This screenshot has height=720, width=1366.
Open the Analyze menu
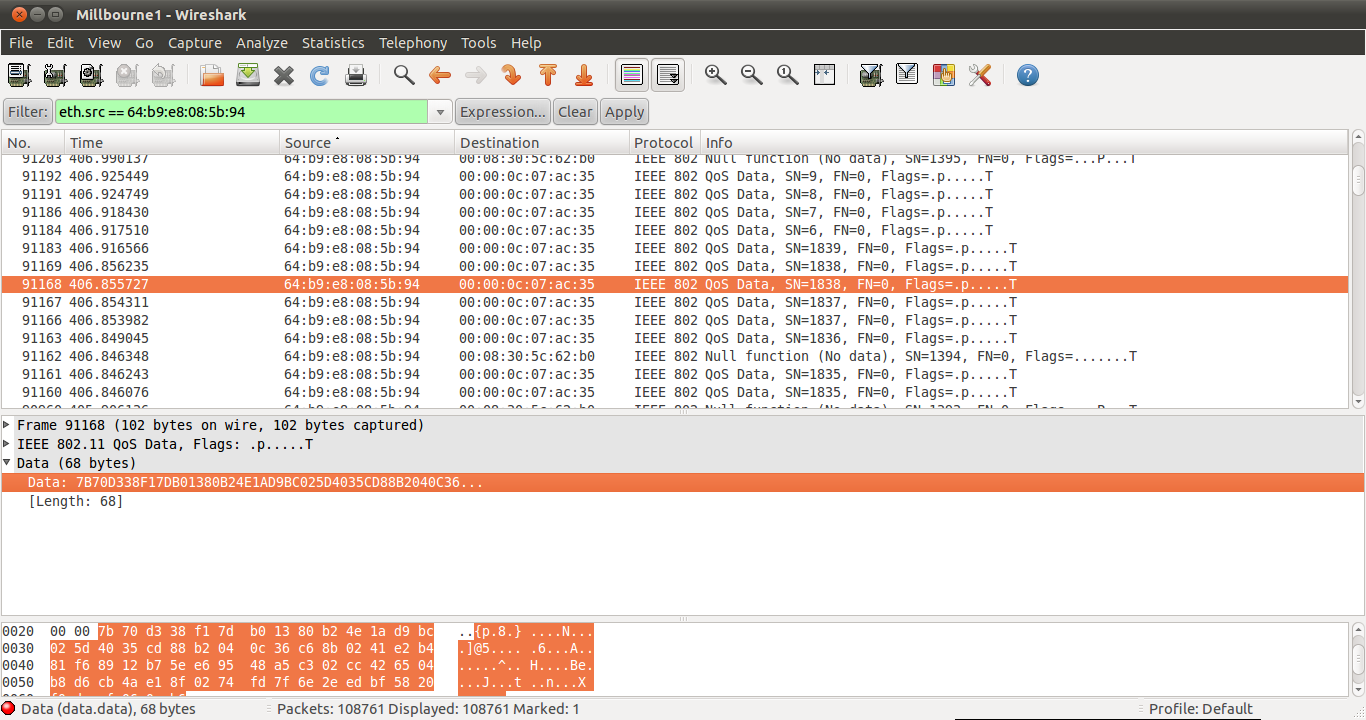point(262,43)
